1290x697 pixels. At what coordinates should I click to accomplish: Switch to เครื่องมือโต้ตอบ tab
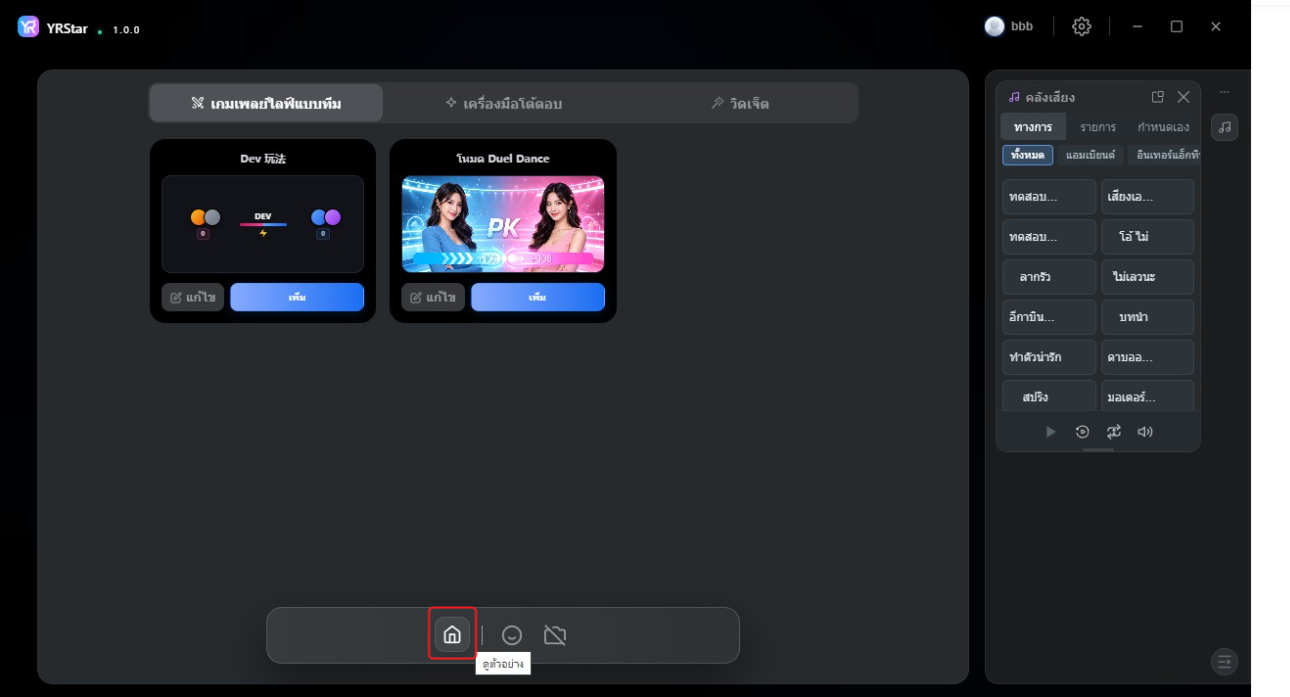[504, 103]
